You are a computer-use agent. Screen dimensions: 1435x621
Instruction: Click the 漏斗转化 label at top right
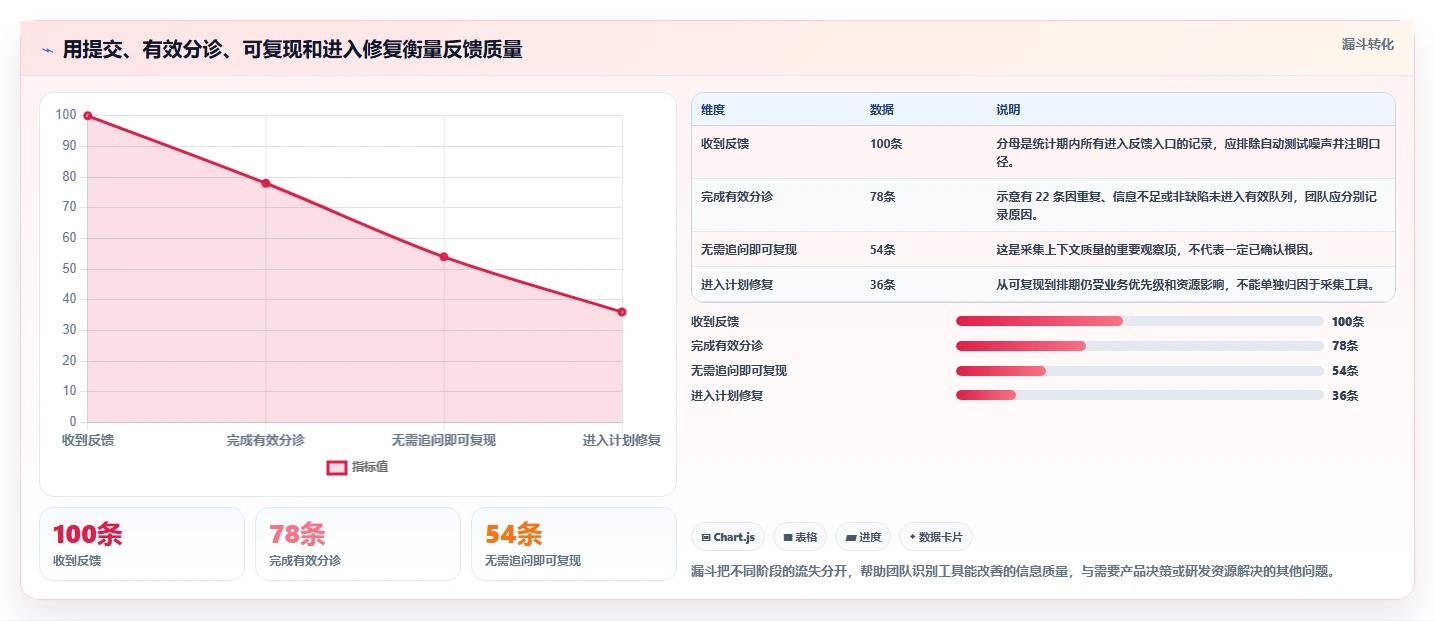pyautogui.click(x=1367, y=44)
